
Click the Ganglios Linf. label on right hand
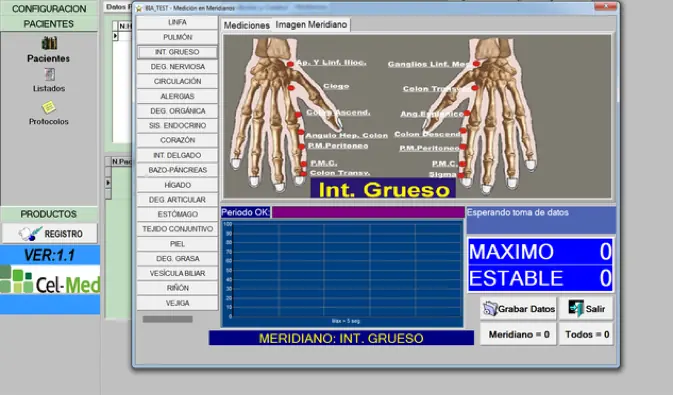(x=429, y=64)
